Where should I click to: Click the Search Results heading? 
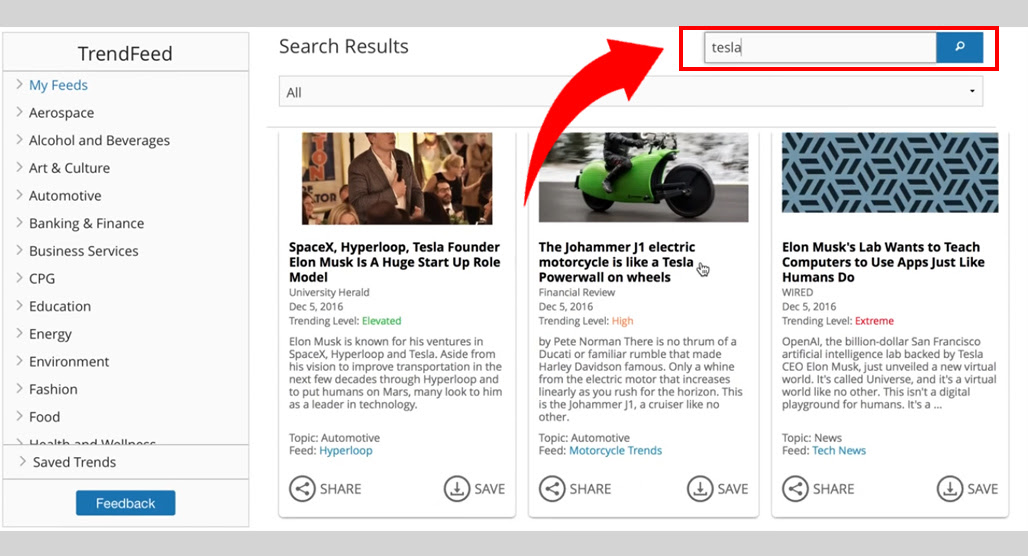(344, 47)
